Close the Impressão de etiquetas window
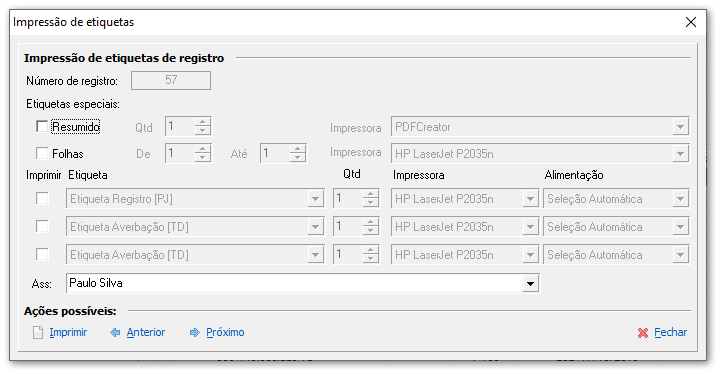The image size is (720, 374). (x=691, y=22)
